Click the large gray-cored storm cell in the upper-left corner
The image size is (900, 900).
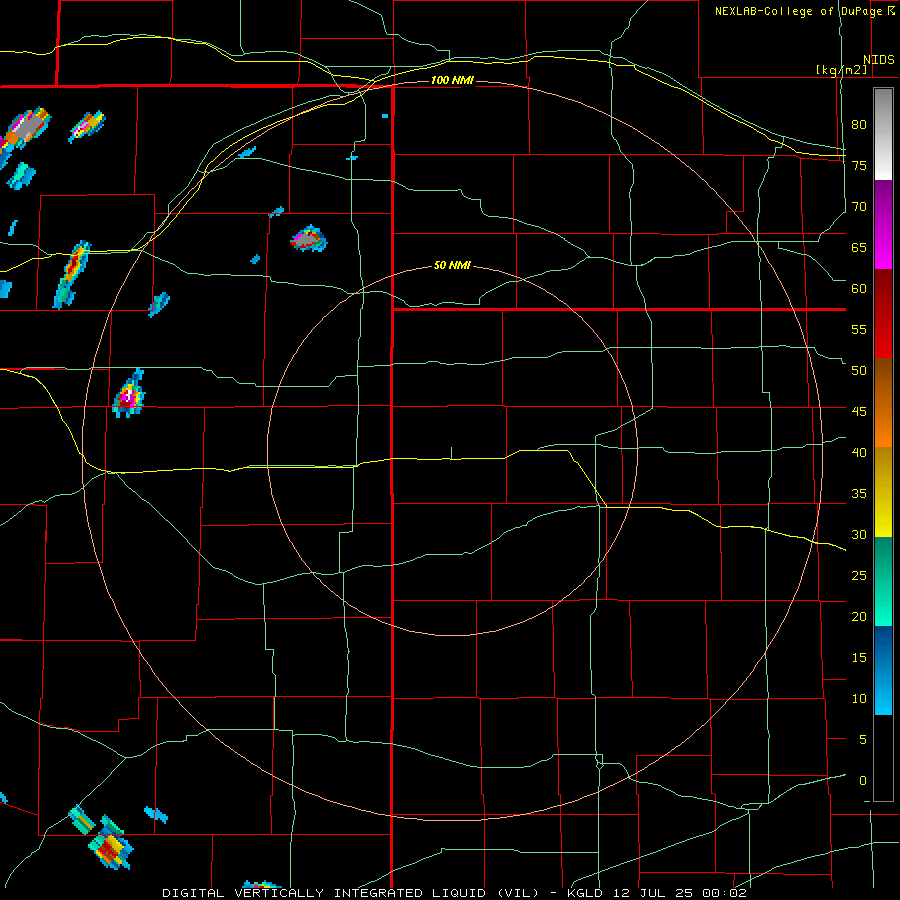pos(24,132)
